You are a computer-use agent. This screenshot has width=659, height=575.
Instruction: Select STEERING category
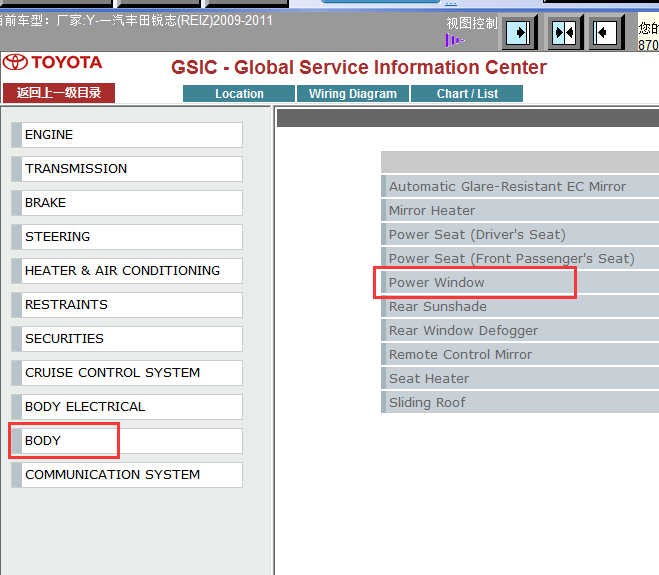point(127,237)
